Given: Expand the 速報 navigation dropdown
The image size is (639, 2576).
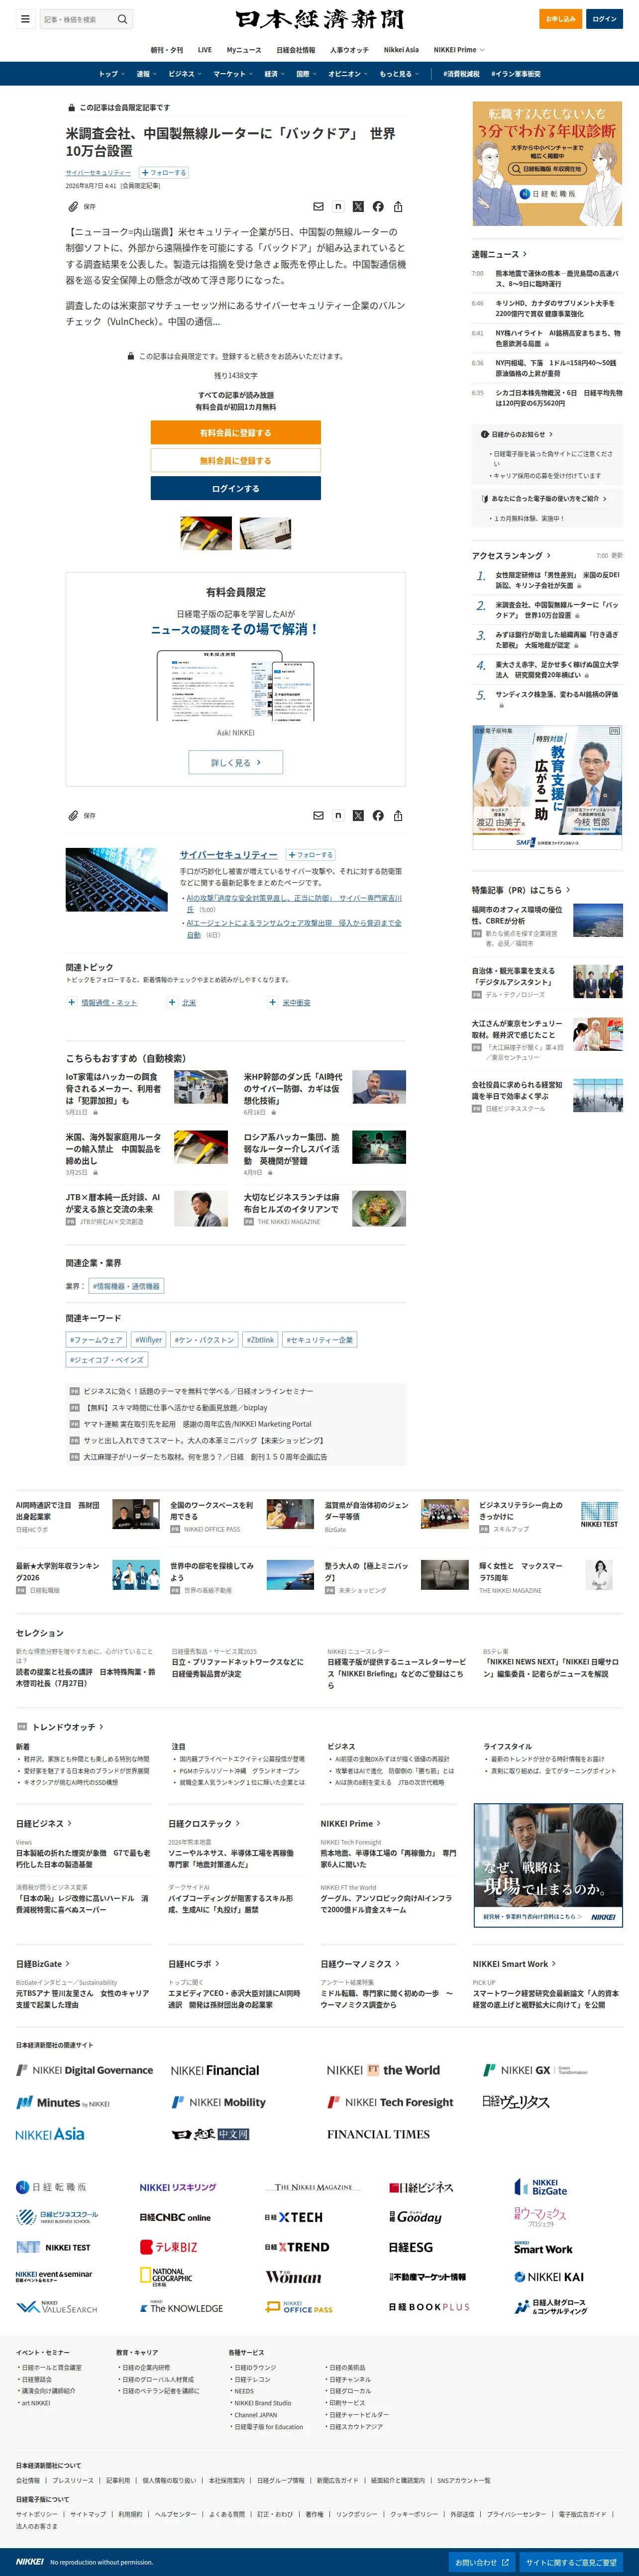Looking at the screenshot, I should coord(146,74).
